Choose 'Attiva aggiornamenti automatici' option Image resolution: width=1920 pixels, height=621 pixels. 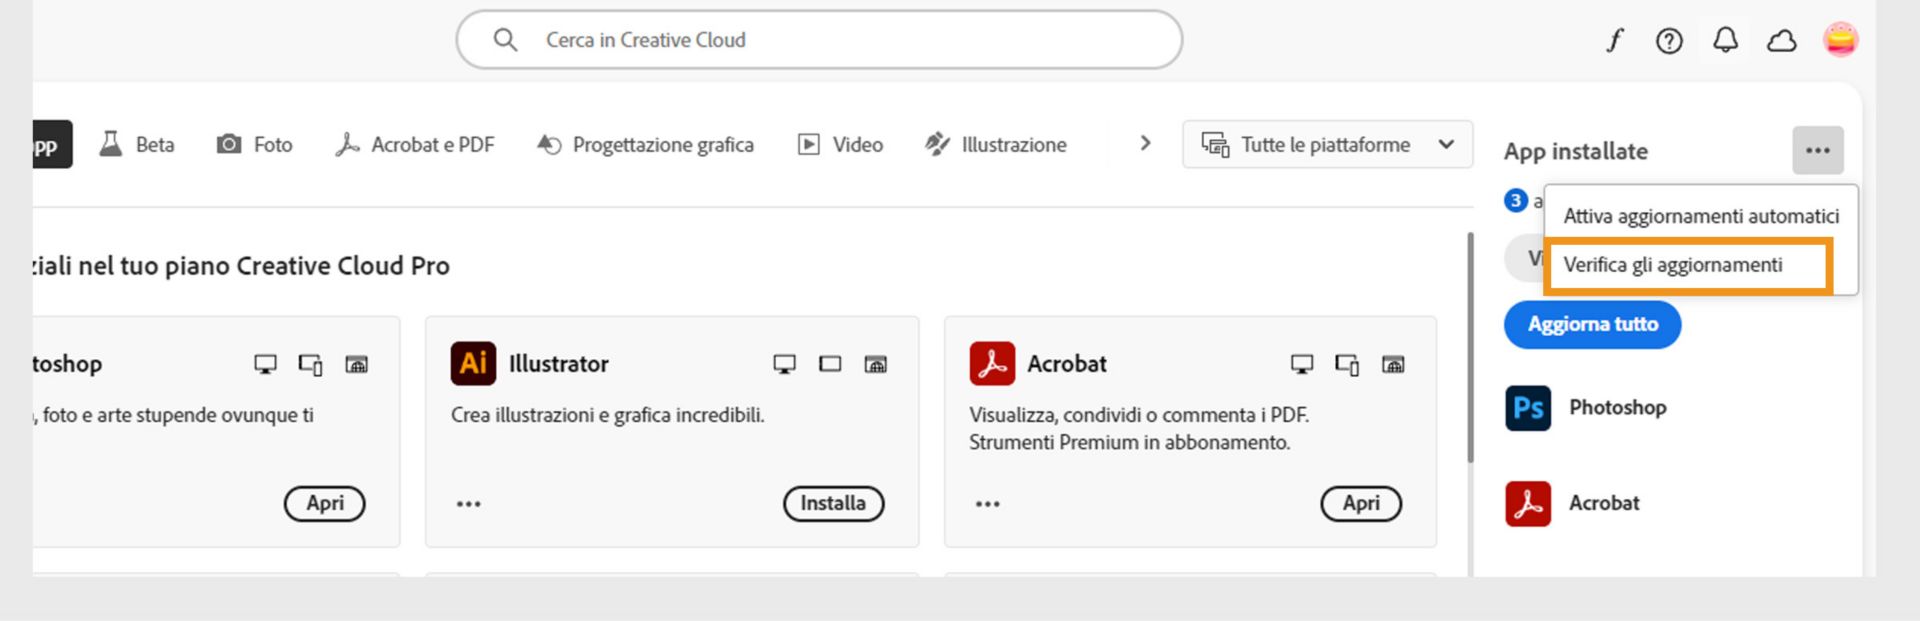click(1700, 216)
